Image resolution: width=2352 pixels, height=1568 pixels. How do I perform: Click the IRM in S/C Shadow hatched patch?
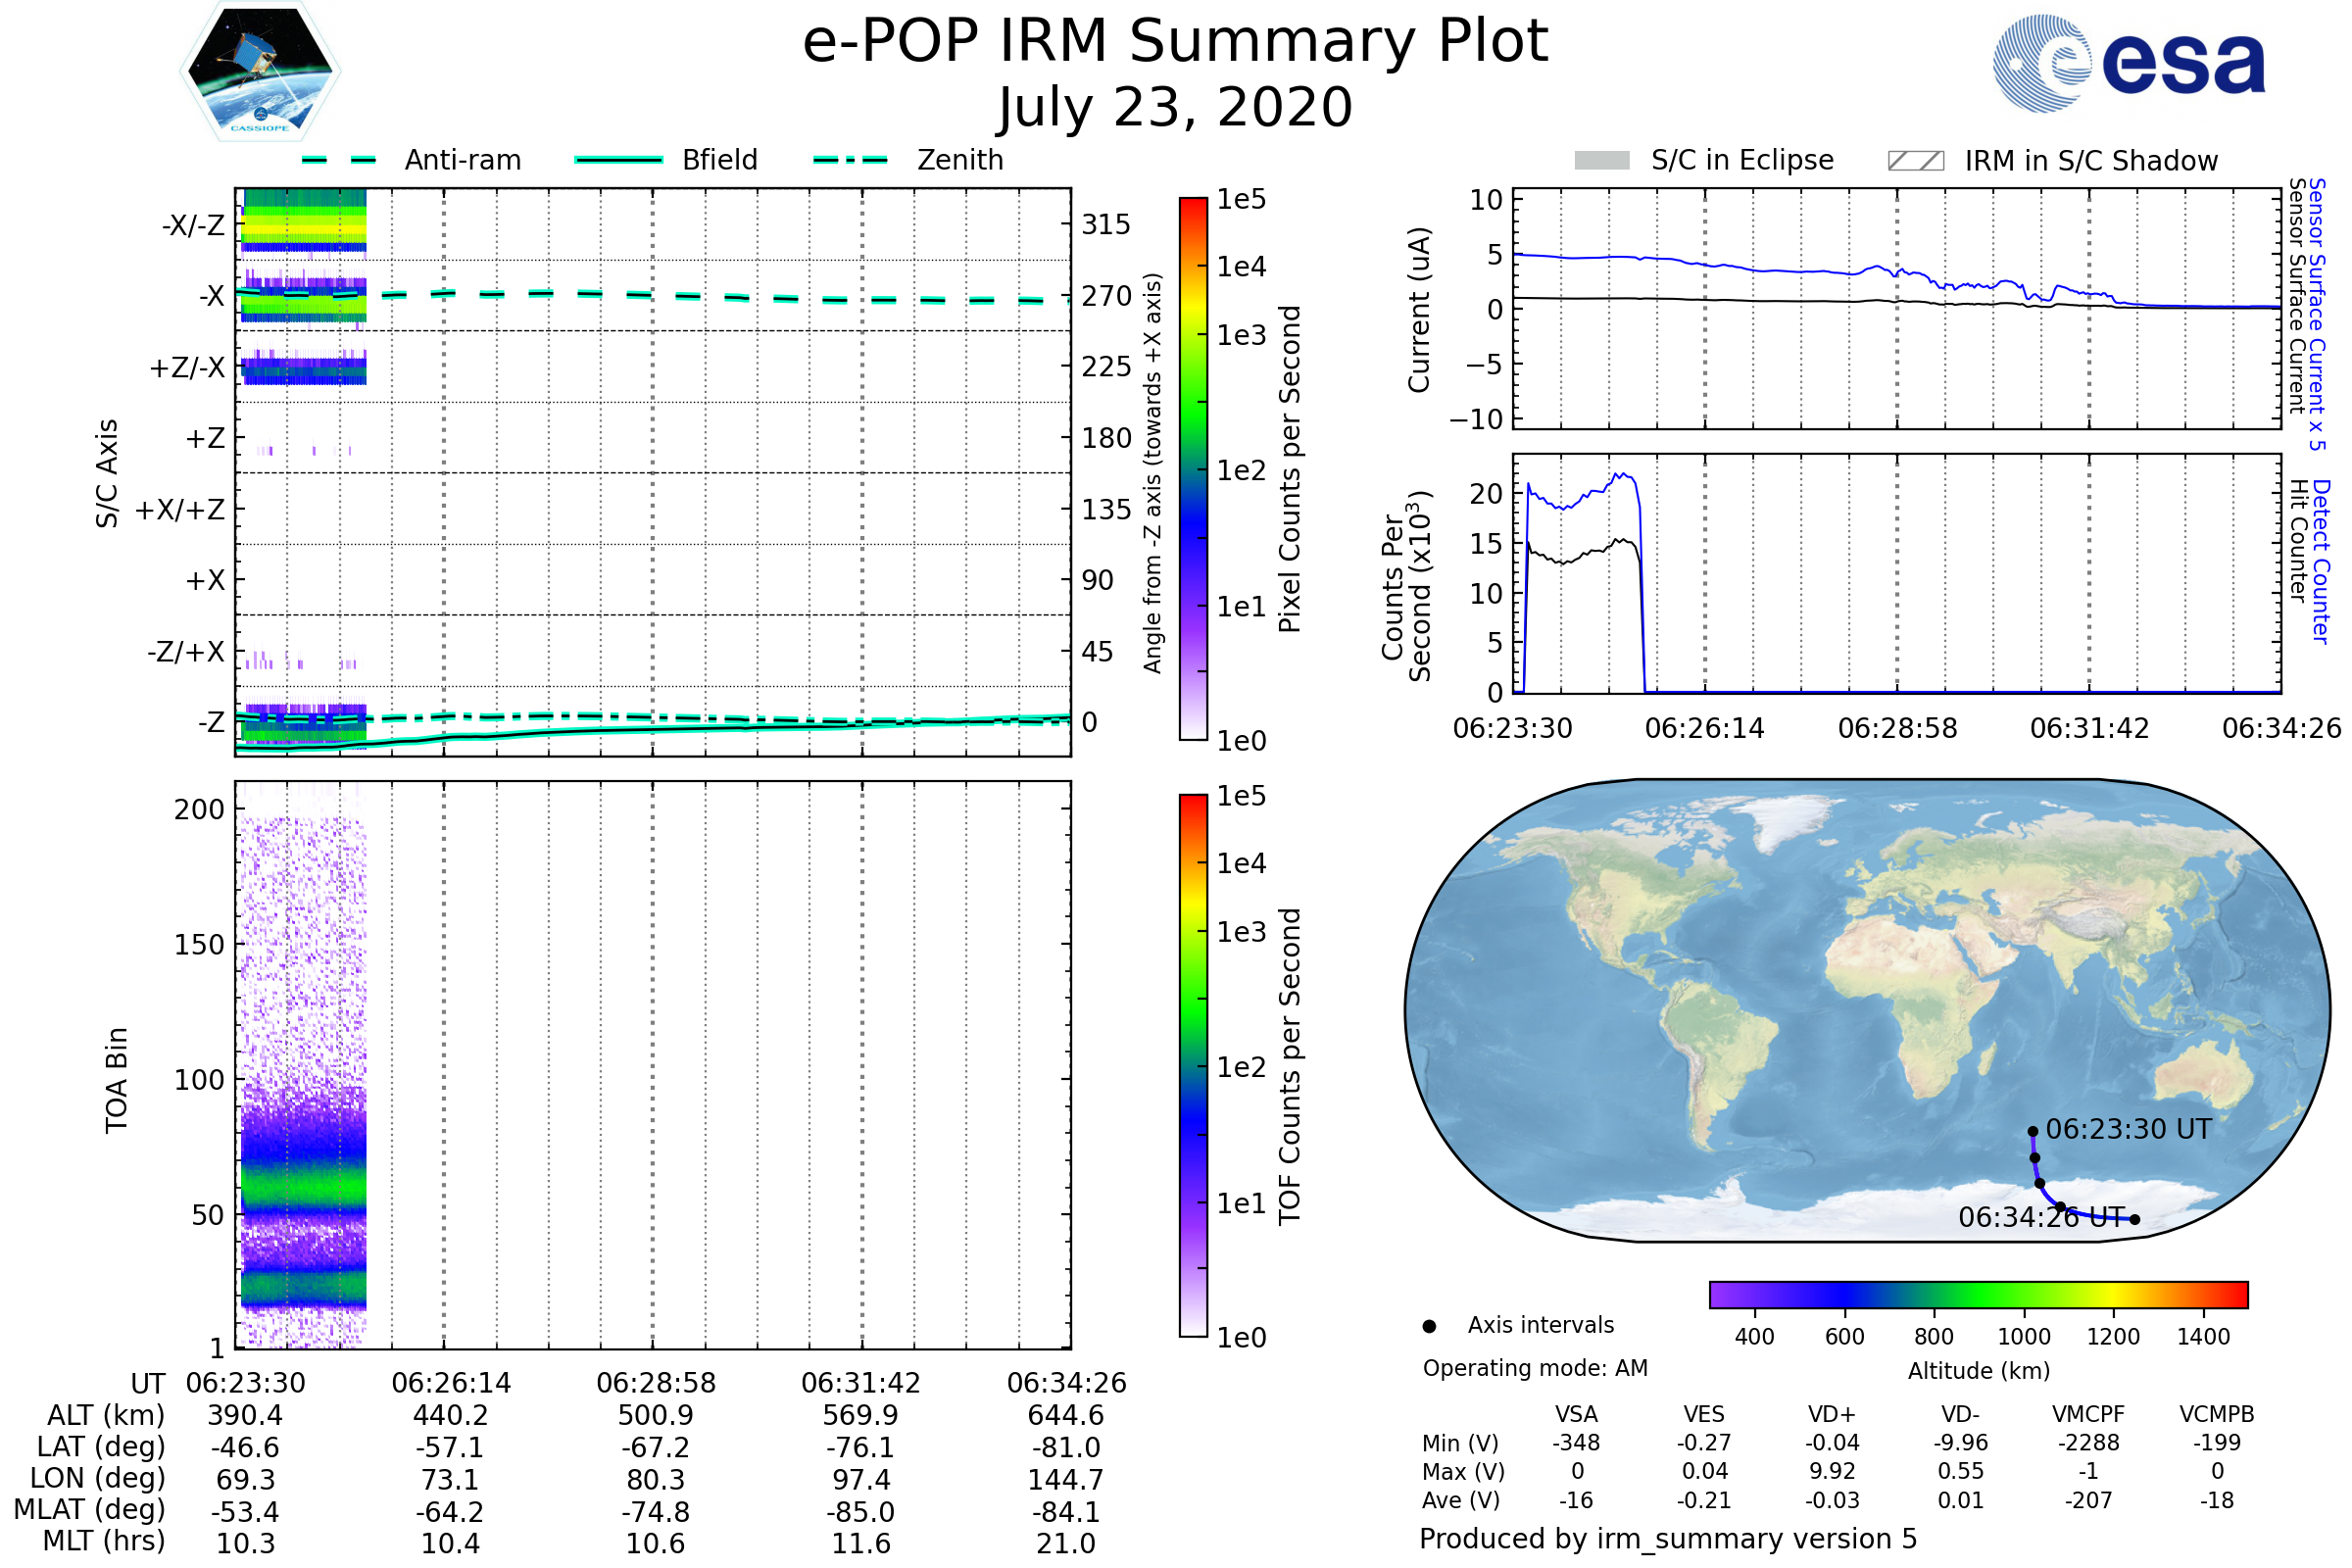point(1915,161)
